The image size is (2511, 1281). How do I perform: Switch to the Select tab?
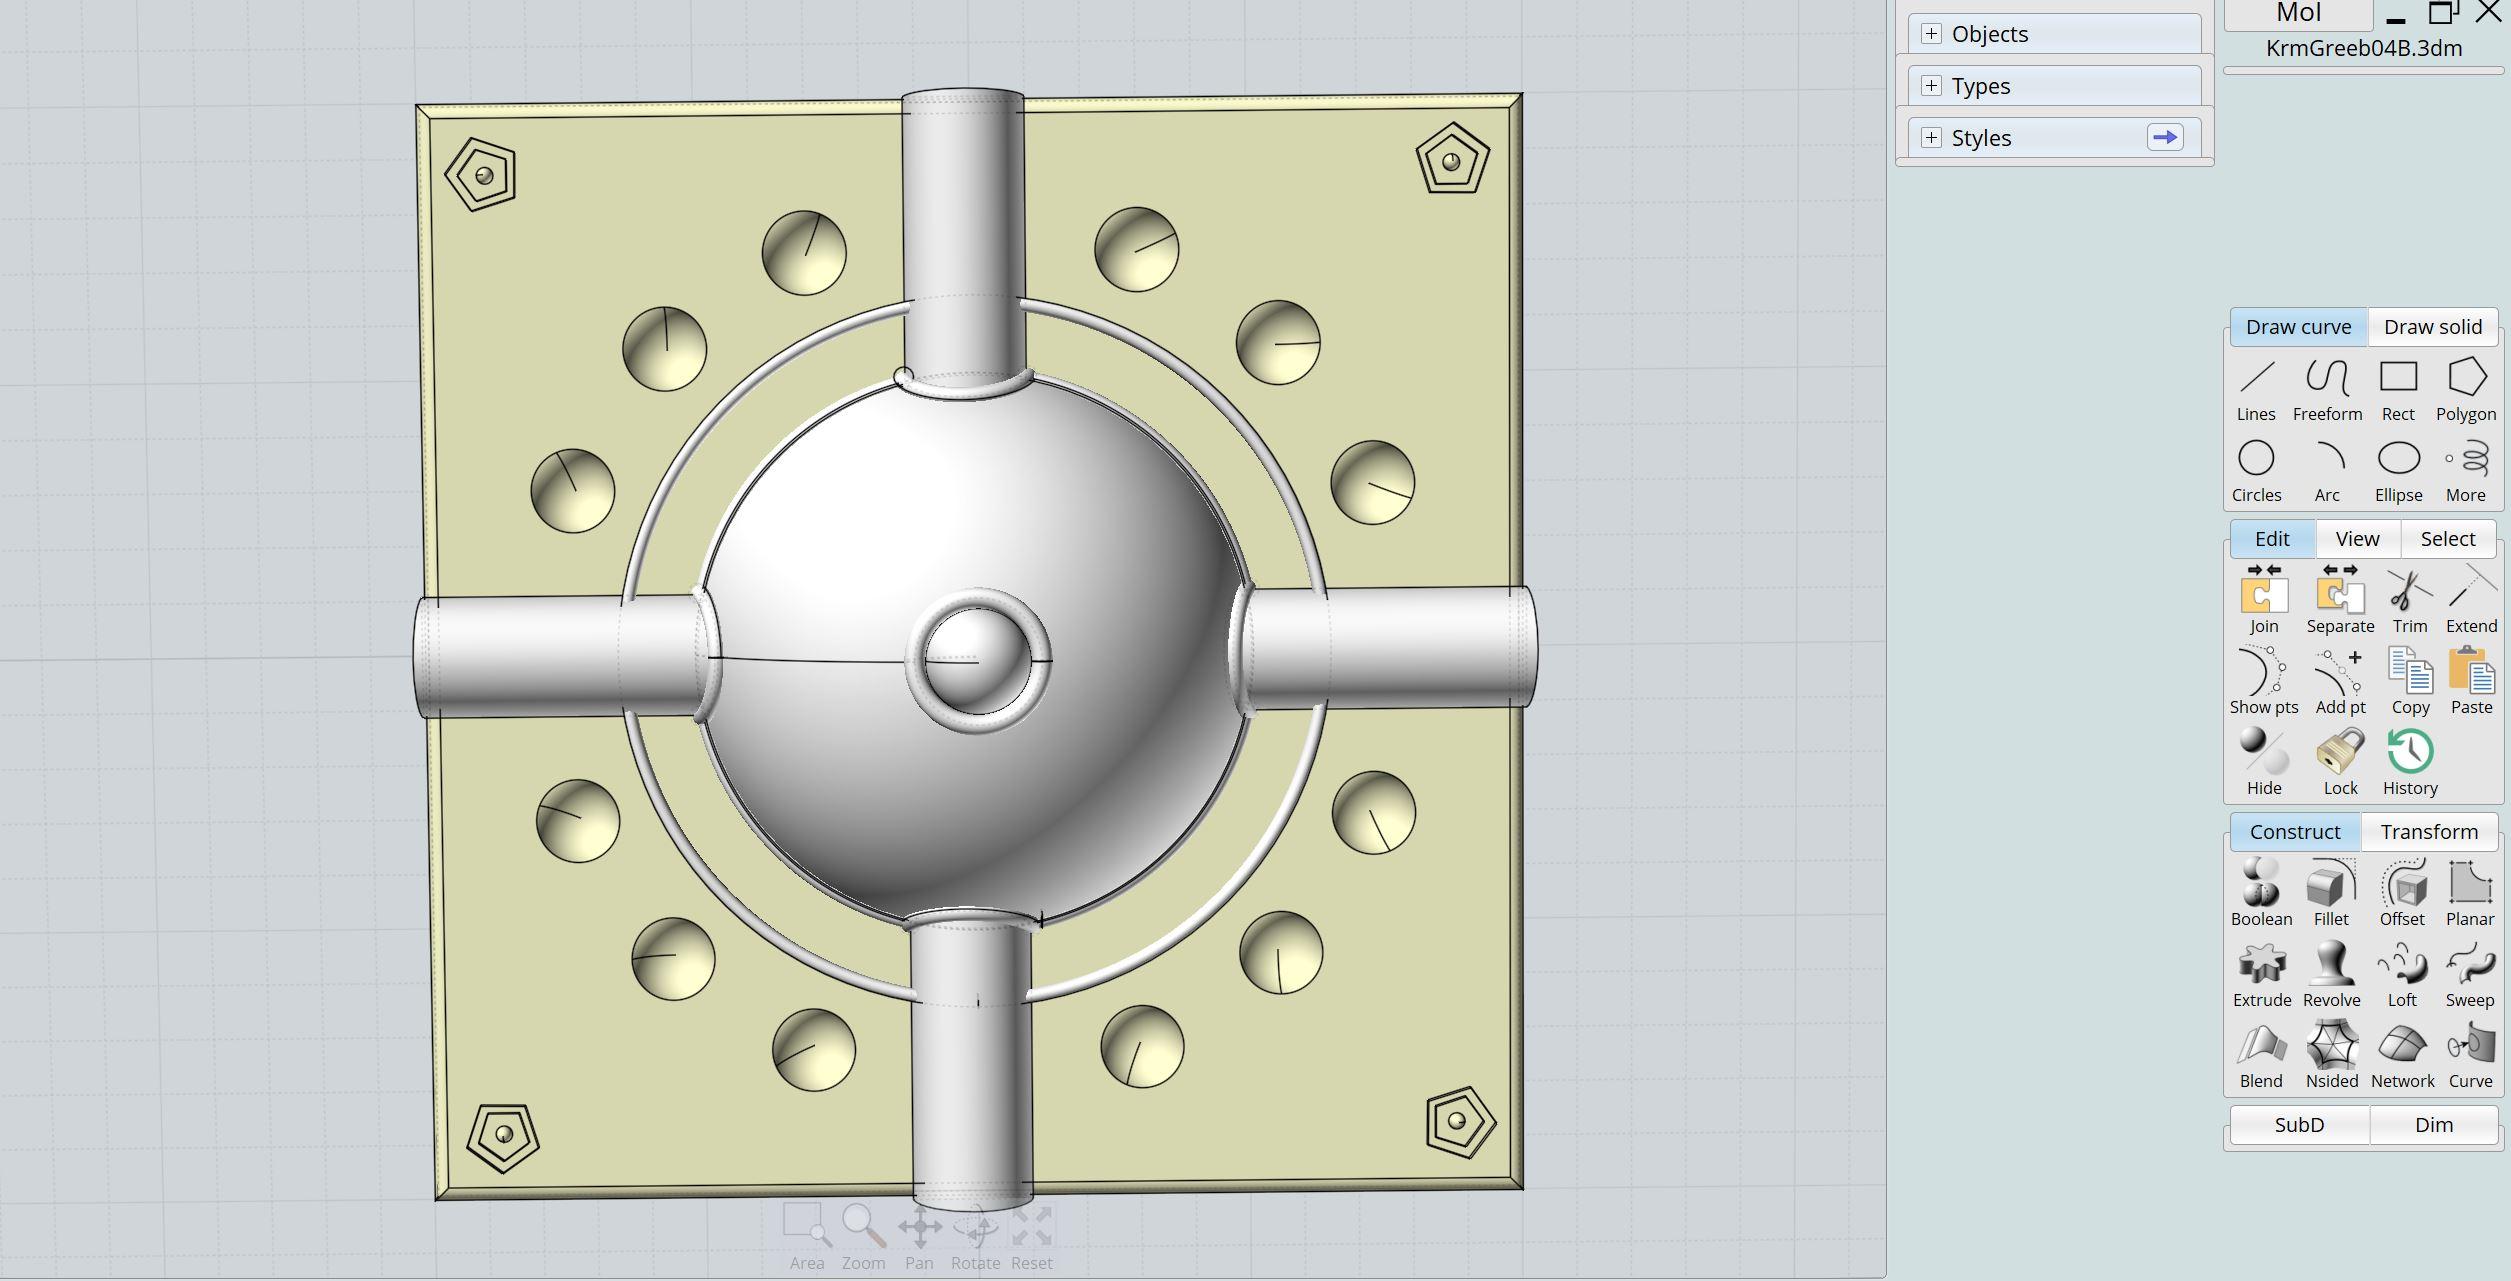coord(2447,539)
